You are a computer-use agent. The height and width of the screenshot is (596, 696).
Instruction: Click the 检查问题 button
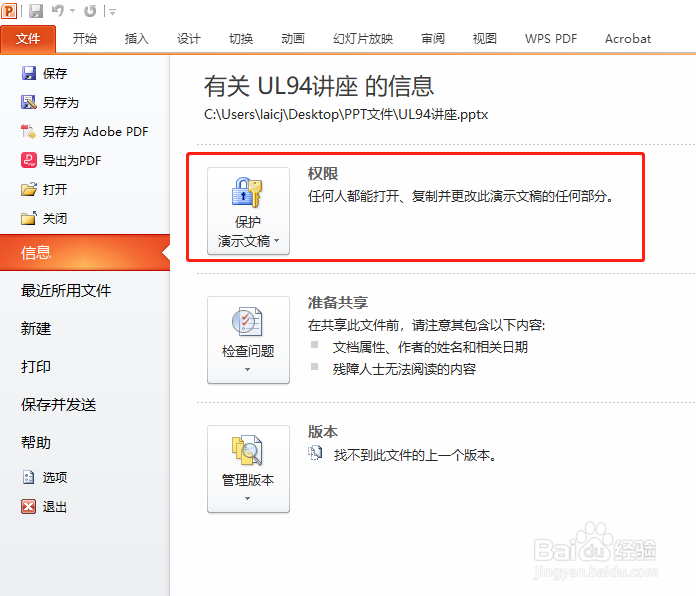tap(248, 340)
